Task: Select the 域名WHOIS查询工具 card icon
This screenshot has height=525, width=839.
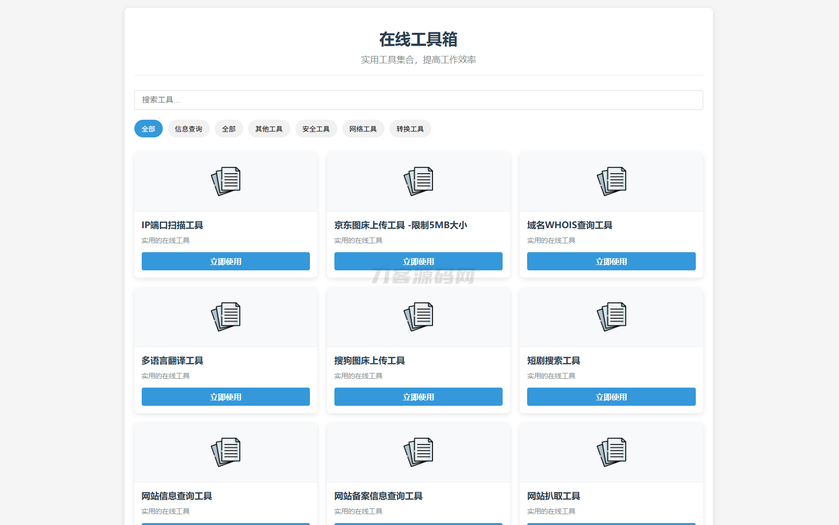Action: click(611, 181)
